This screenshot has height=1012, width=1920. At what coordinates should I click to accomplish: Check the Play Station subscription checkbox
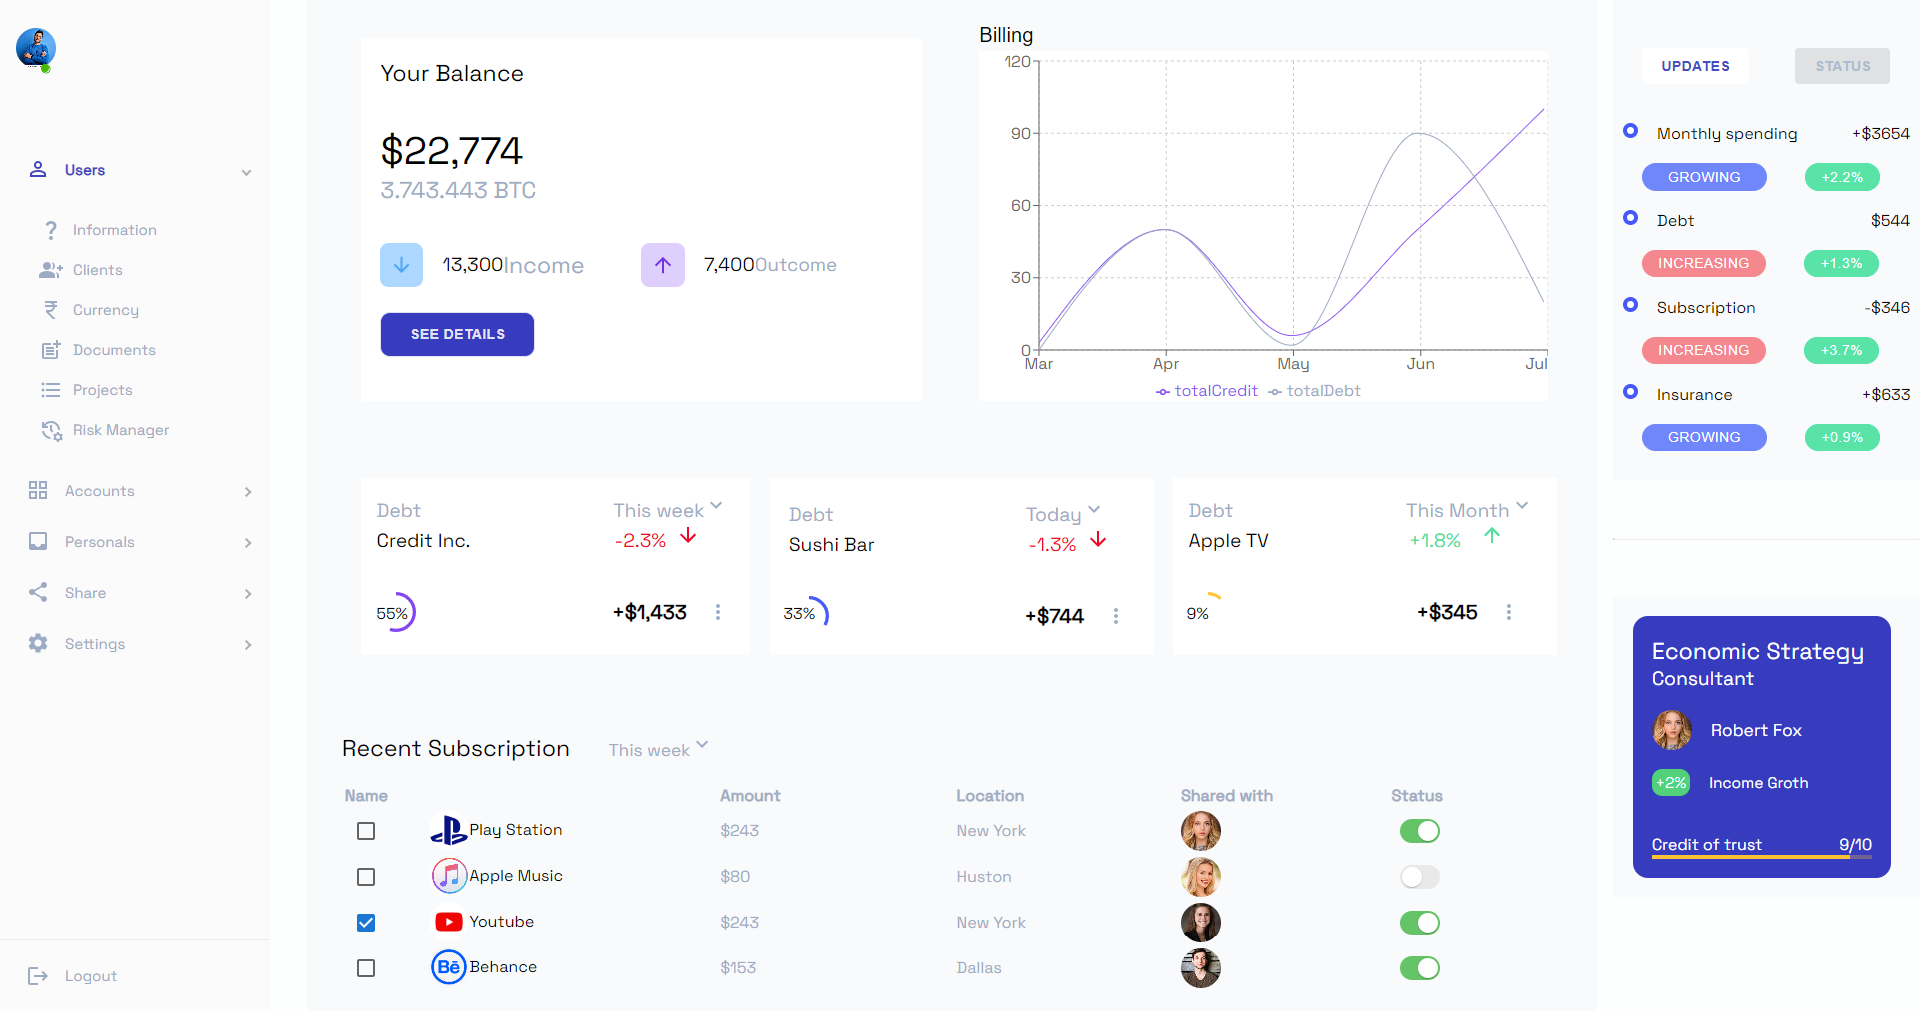pyautogui.click(x=366, y=831)
